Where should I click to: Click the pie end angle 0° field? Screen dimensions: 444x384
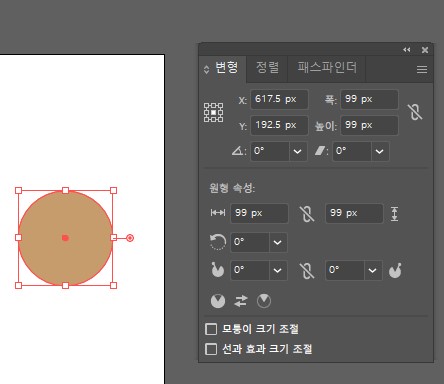coord(345,270)
